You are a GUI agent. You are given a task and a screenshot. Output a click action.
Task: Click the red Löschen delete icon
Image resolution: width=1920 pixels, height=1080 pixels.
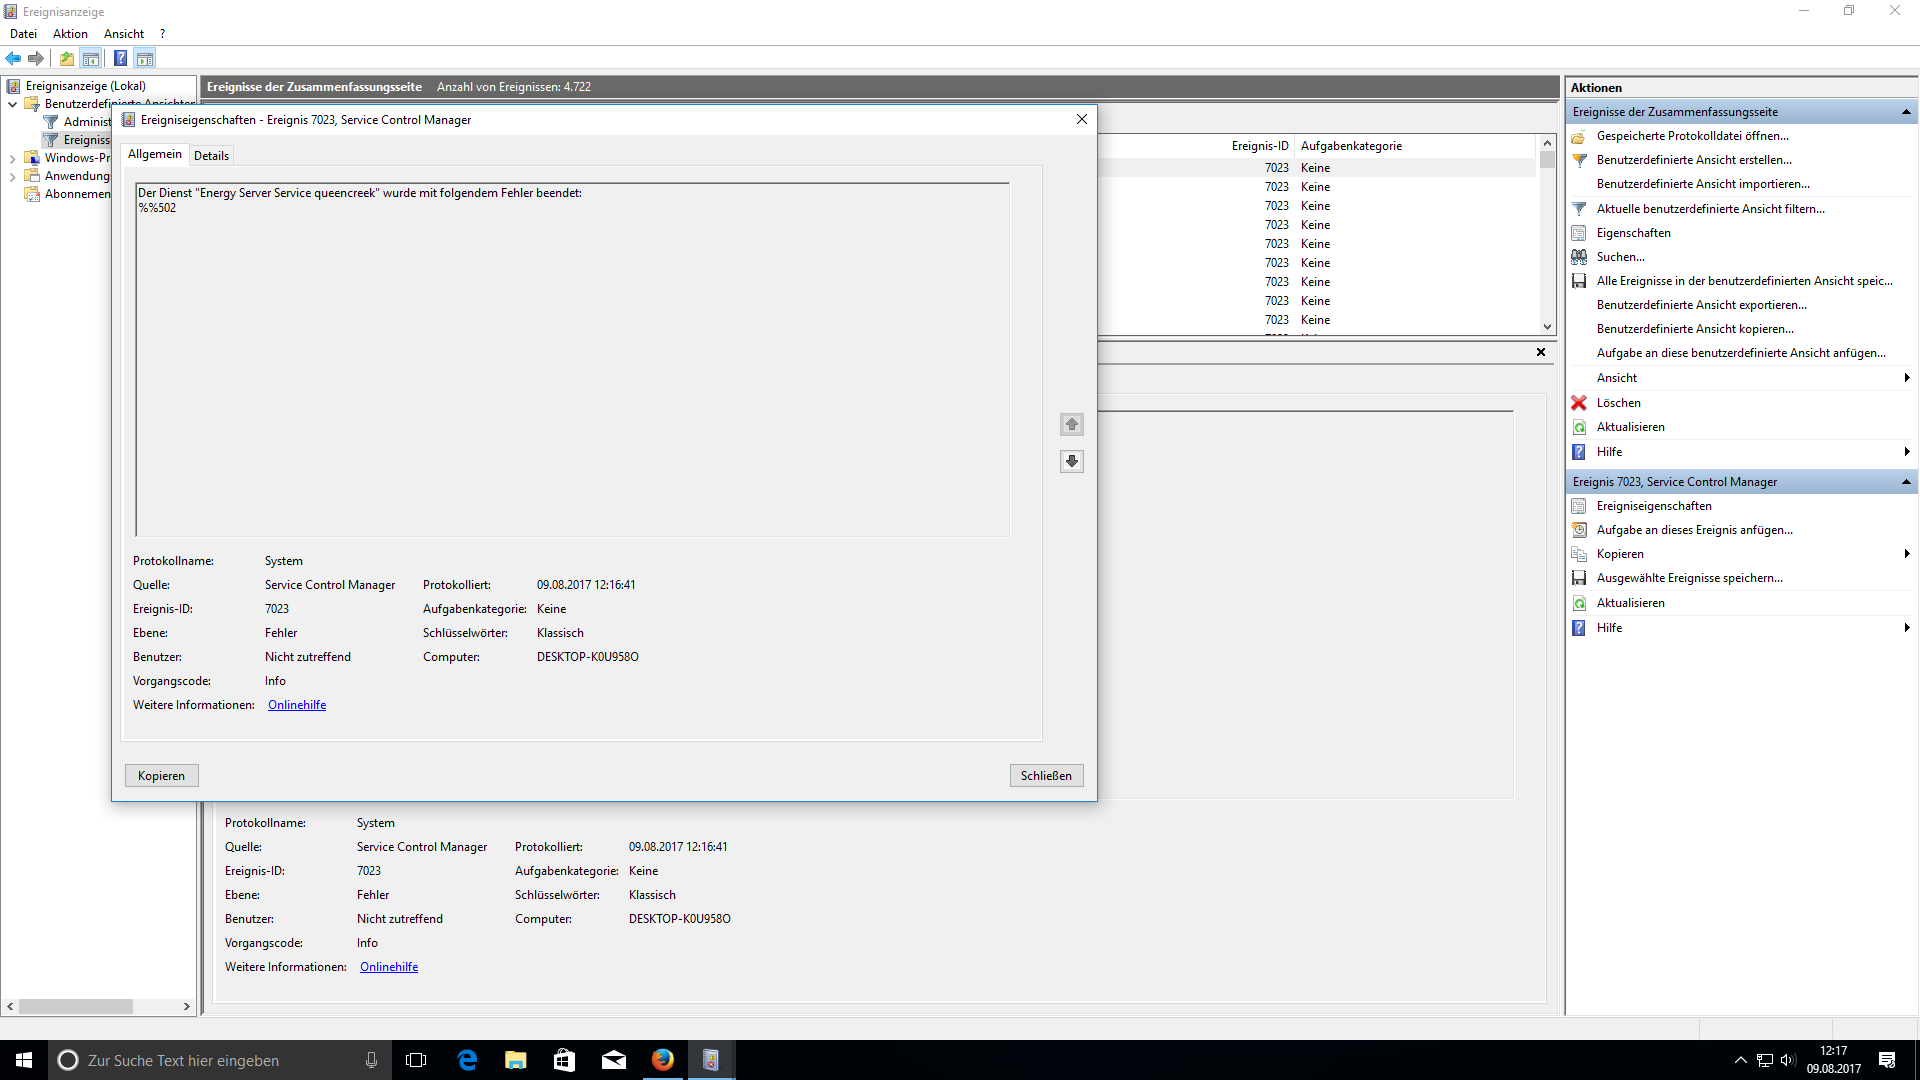1579,403
